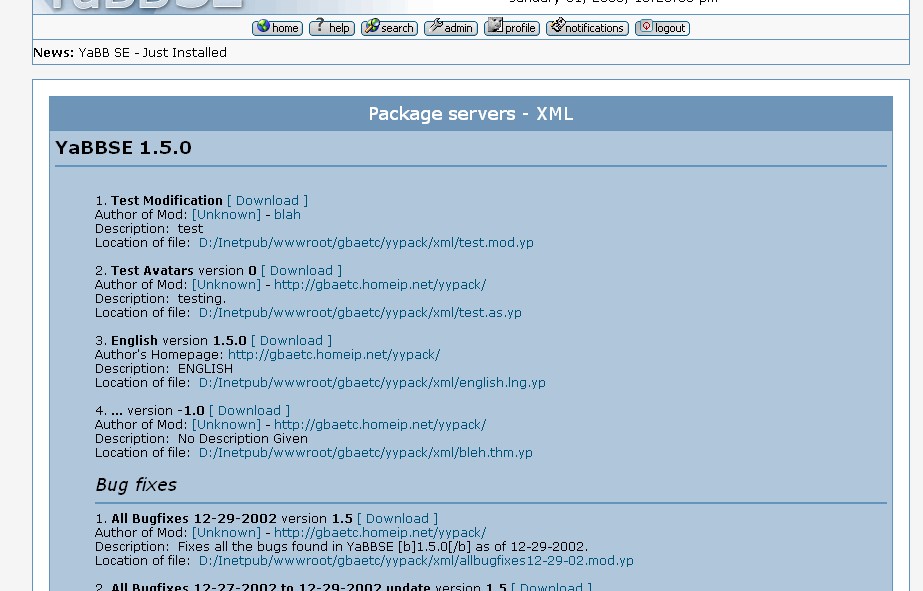
Task: Open the bleh.thm.yp file location link
Action: [366, 453]
